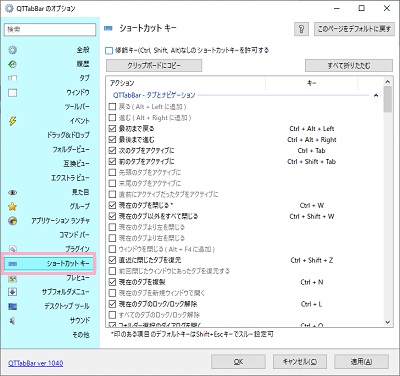The image size is (400, 376).
Task: Uncheck 現在のタブ以外をすべて閉じる checkbox
Action: (x=112, y=216)
